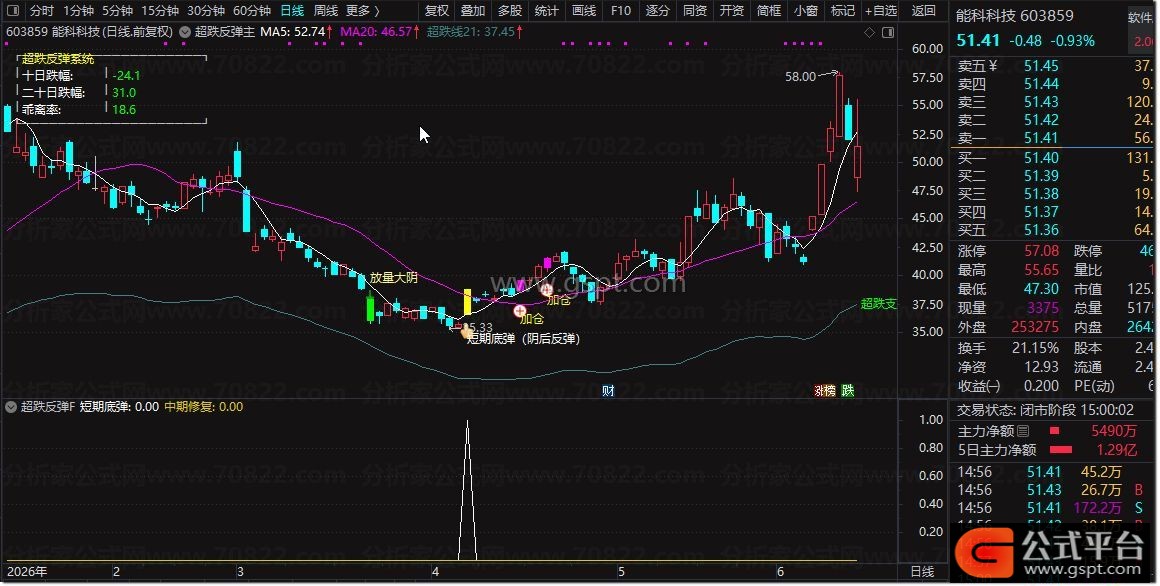
Task: Click the 软件 tab in the quote panel
Action: [1142, 17]
